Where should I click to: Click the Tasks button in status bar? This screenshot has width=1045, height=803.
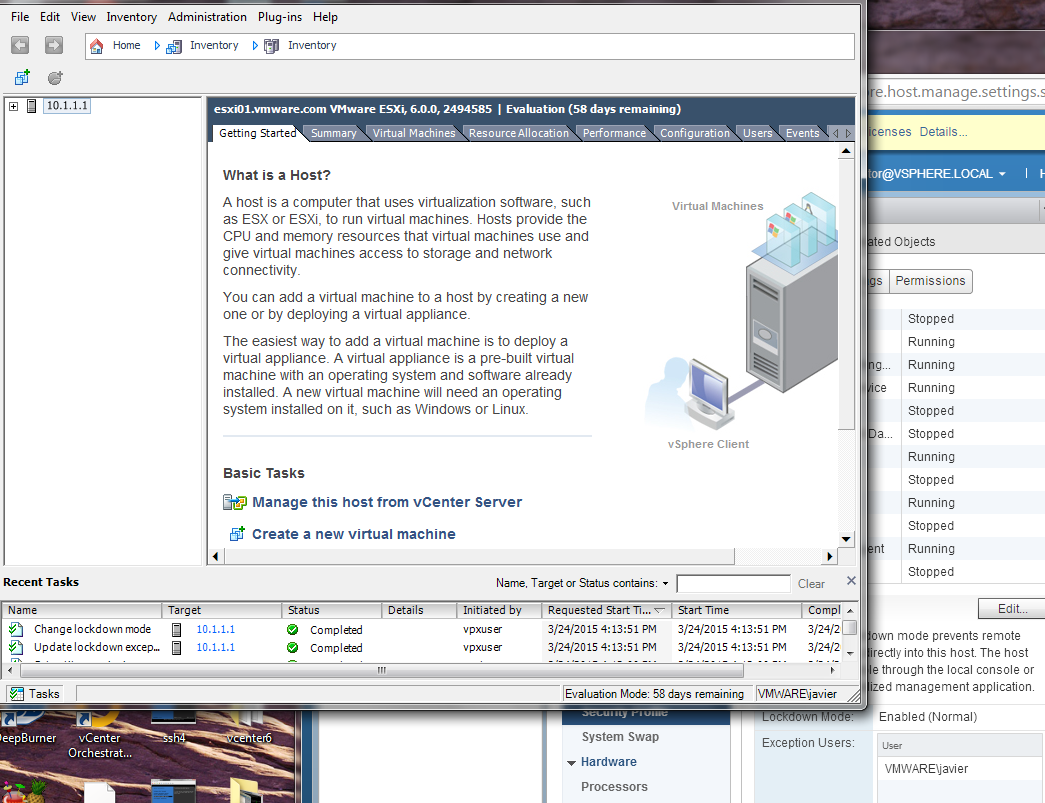click(35, 694)
